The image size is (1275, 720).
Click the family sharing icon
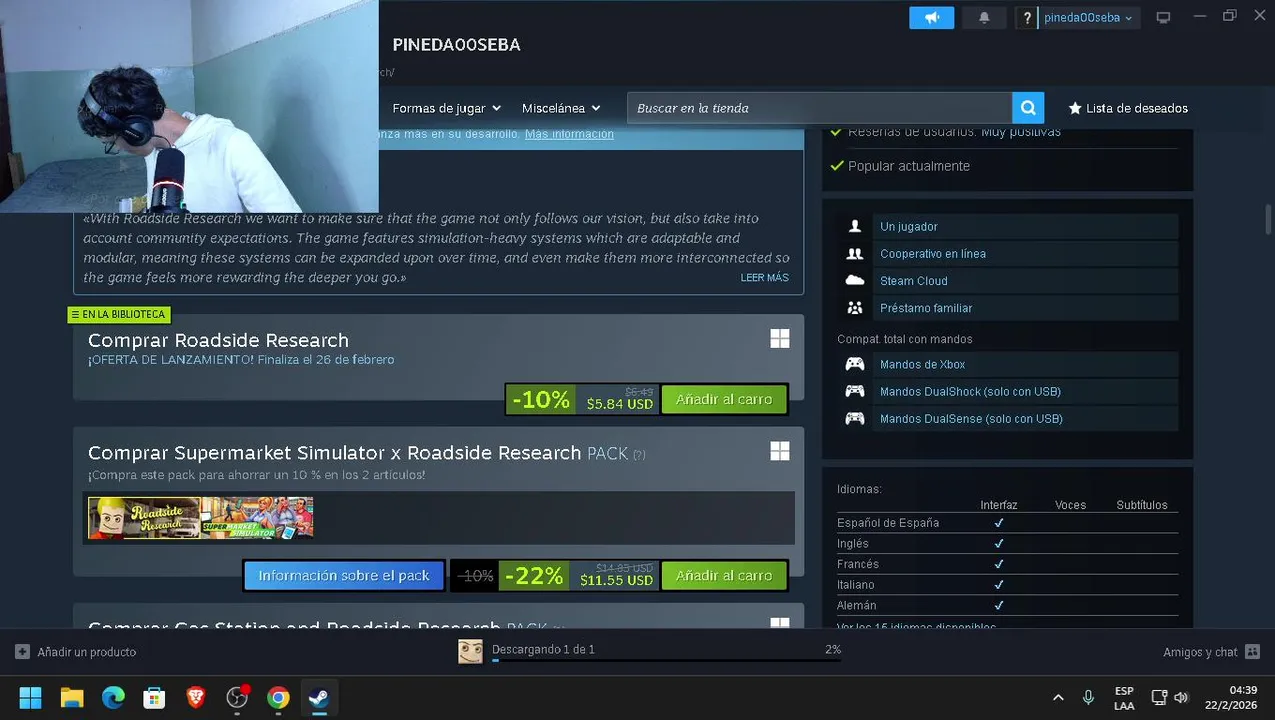pyautogui.click(x=854, y=308)
